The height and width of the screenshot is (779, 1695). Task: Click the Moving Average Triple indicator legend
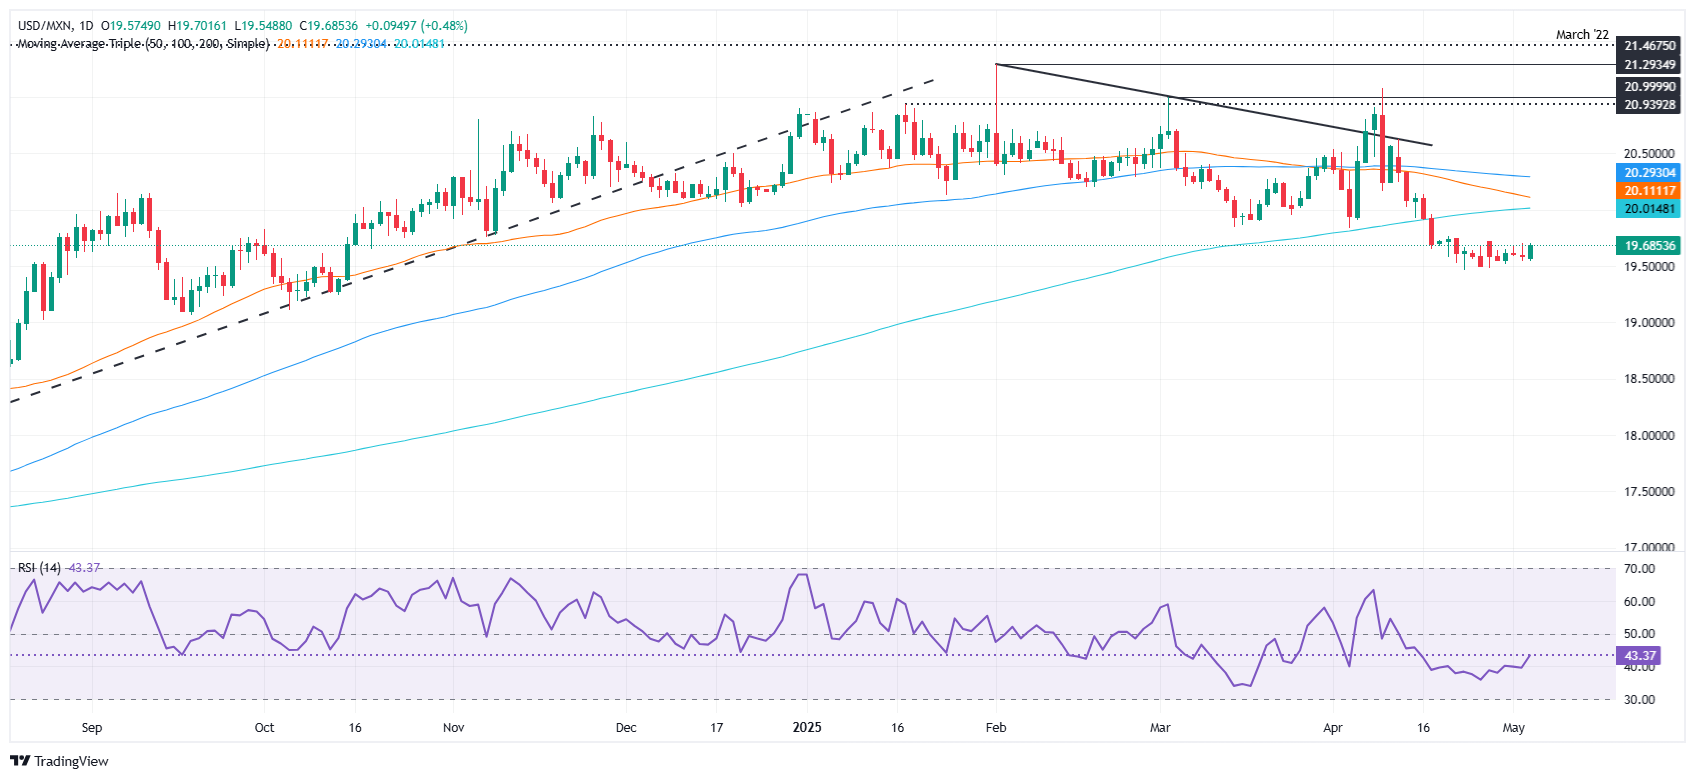[143, 44]
